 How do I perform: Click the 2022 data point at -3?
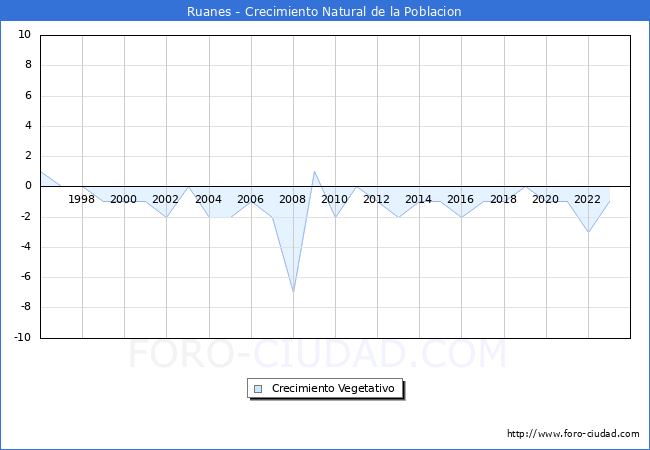coord(588,232)
